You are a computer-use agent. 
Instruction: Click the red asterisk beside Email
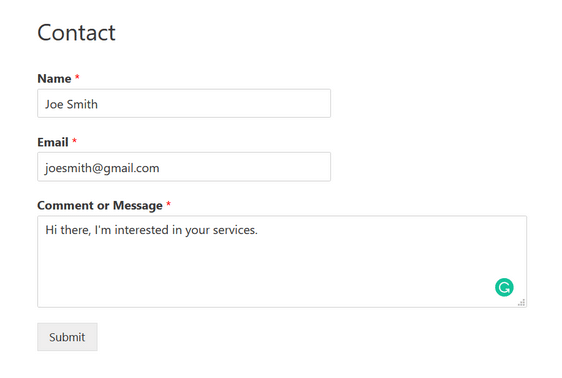(x=74, y=141)
